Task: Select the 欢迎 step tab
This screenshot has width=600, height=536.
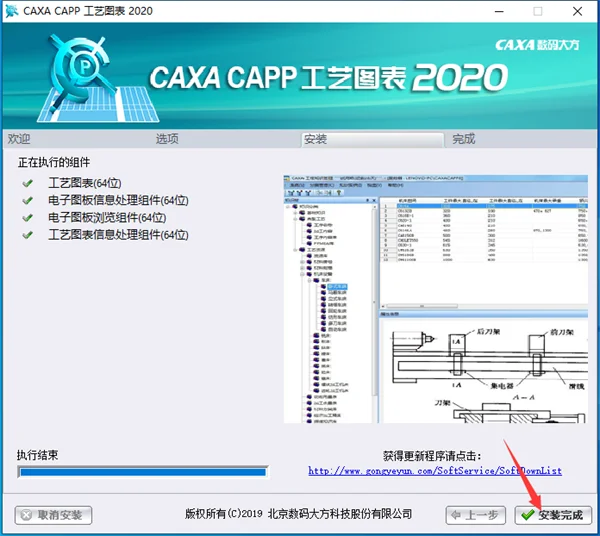Action: point(19,139)
